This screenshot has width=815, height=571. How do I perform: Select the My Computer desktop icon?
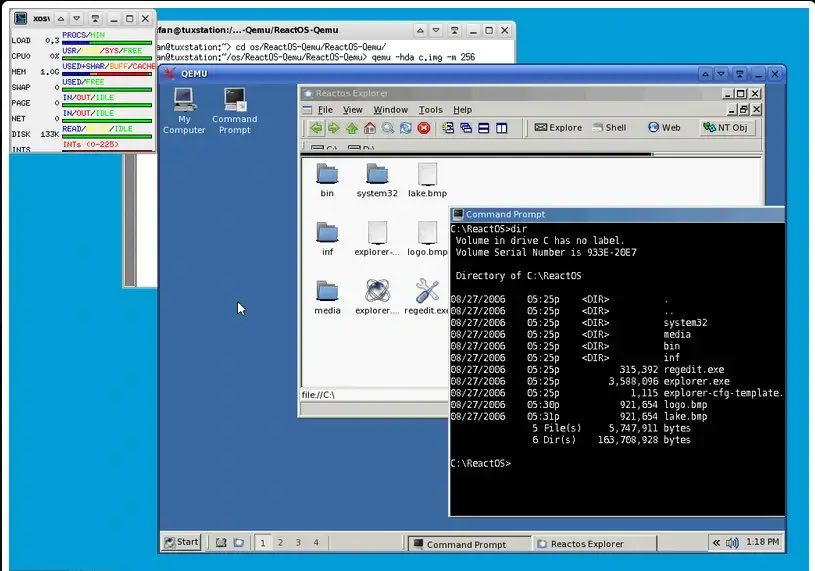coord(184,111)
